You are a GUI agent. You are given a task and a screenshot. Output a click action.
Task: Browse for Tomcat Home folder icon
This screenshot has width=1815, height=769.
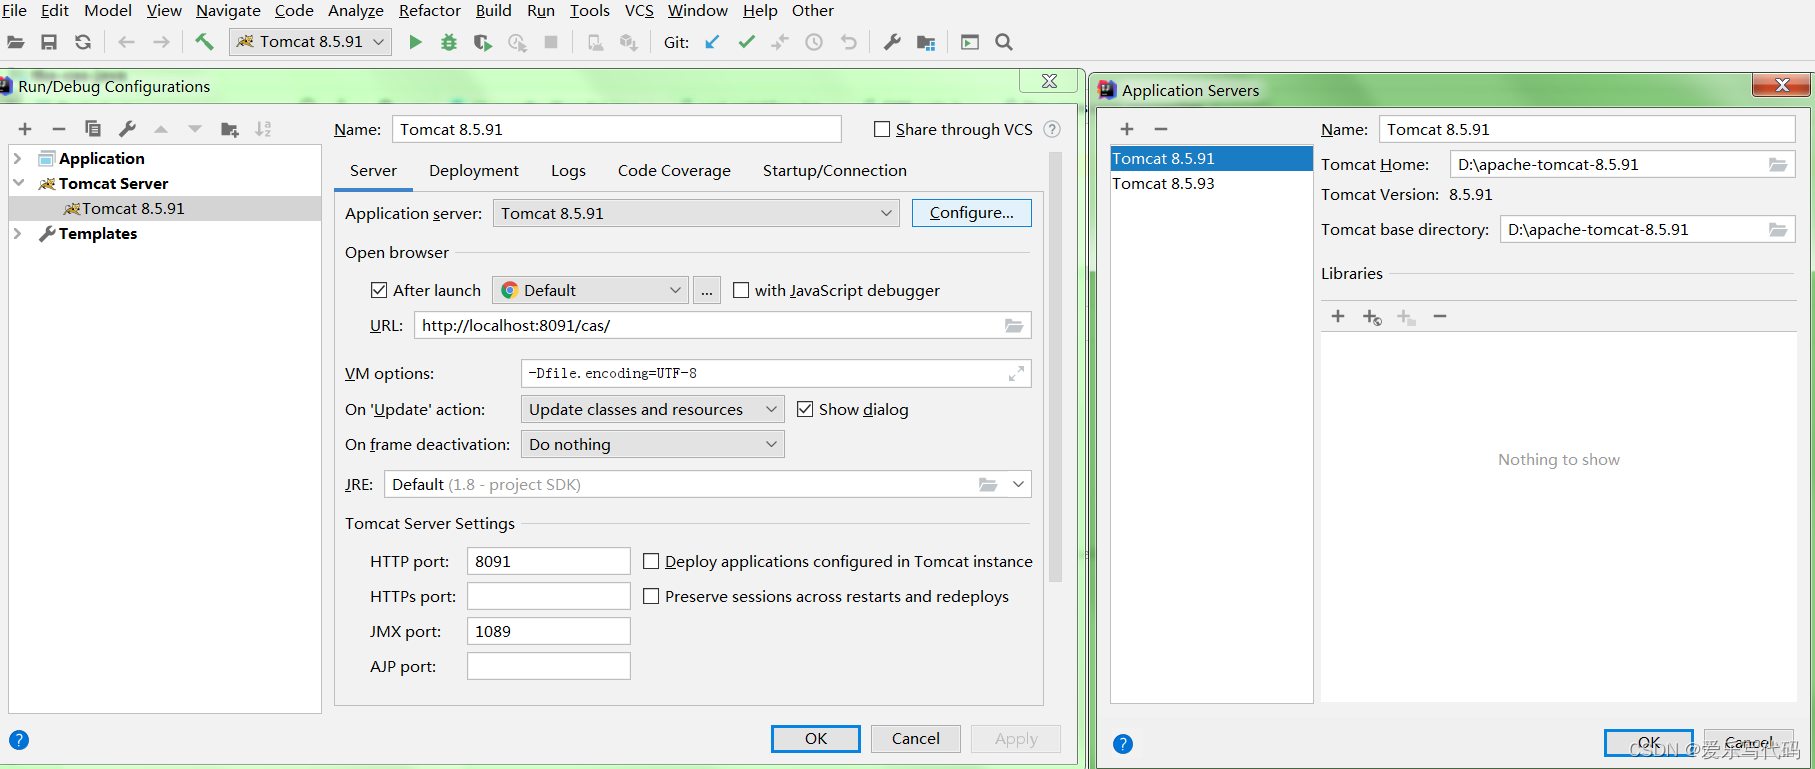1778,165
